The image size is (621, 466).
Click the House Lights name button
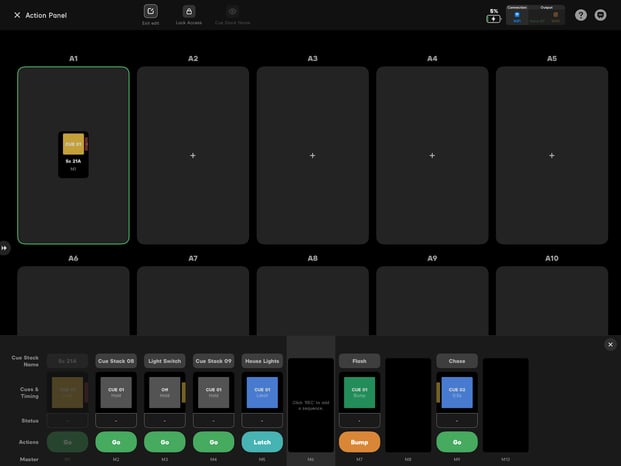pyautogui.click(x=262, y=361)
